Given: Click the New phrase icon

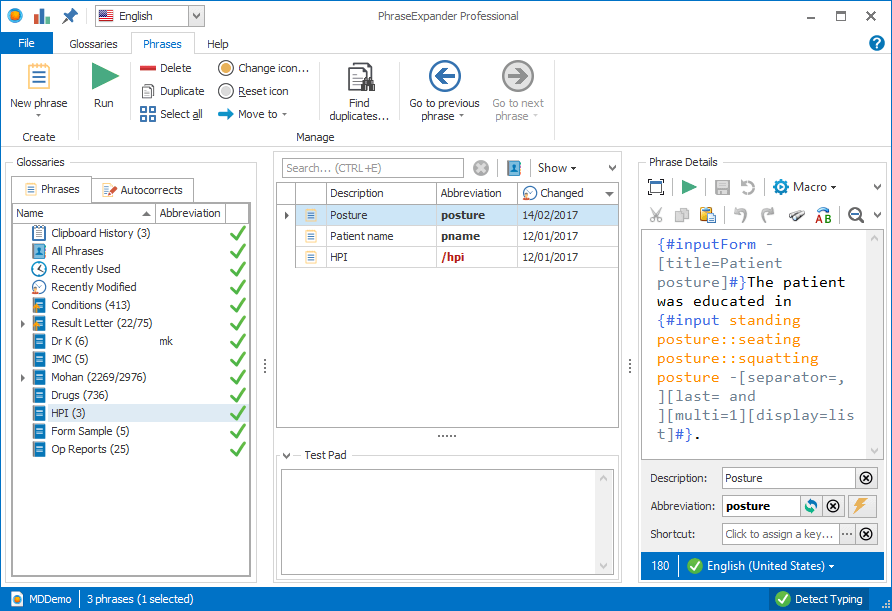Looking at the screenshot, I should click(x=39, y=76).
